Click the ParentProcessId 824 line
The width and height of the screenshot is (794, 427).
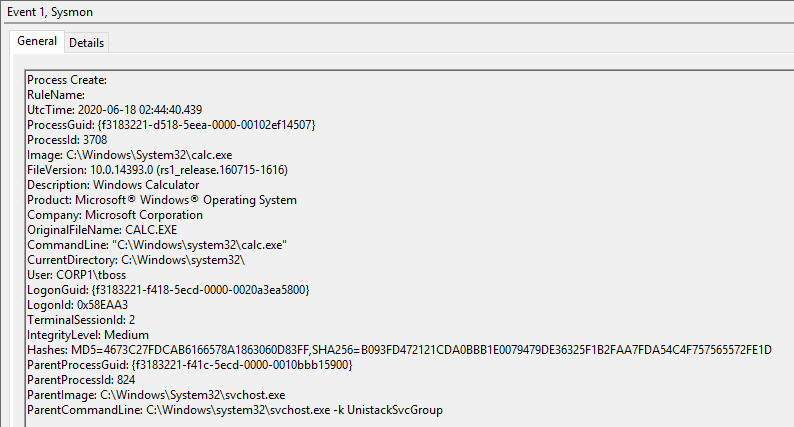click(81, 380)
